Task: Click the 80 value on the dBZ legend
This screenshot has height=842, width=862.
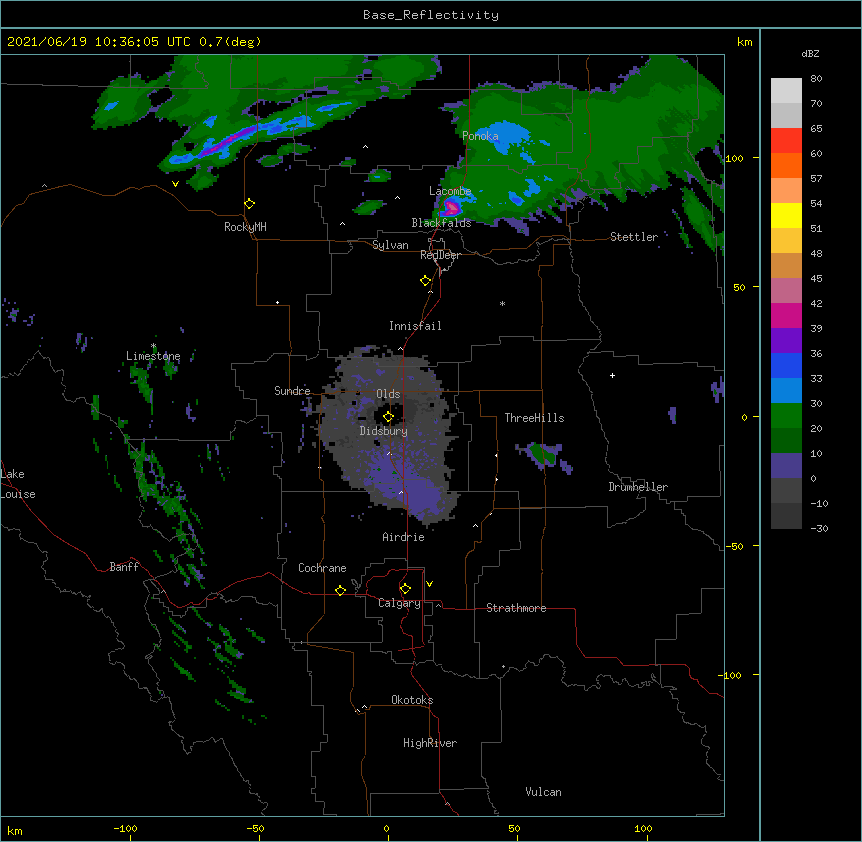Action: coord(816,79)
